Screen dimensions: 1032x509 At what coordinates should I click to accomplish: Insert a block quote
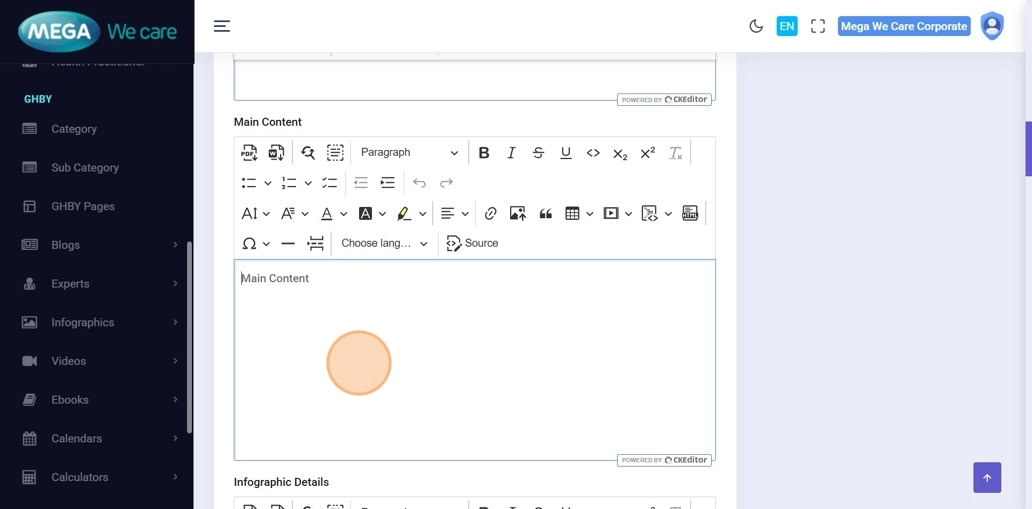point(545,214)
